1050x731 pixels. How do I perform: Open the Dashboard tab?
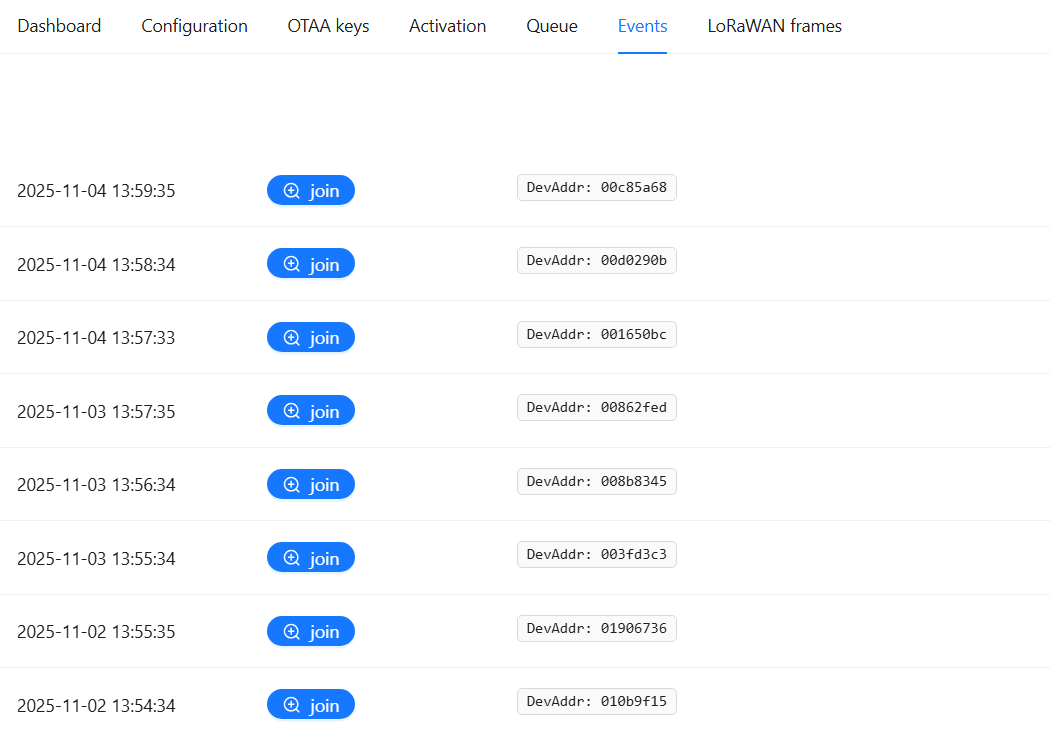point(59,26)
